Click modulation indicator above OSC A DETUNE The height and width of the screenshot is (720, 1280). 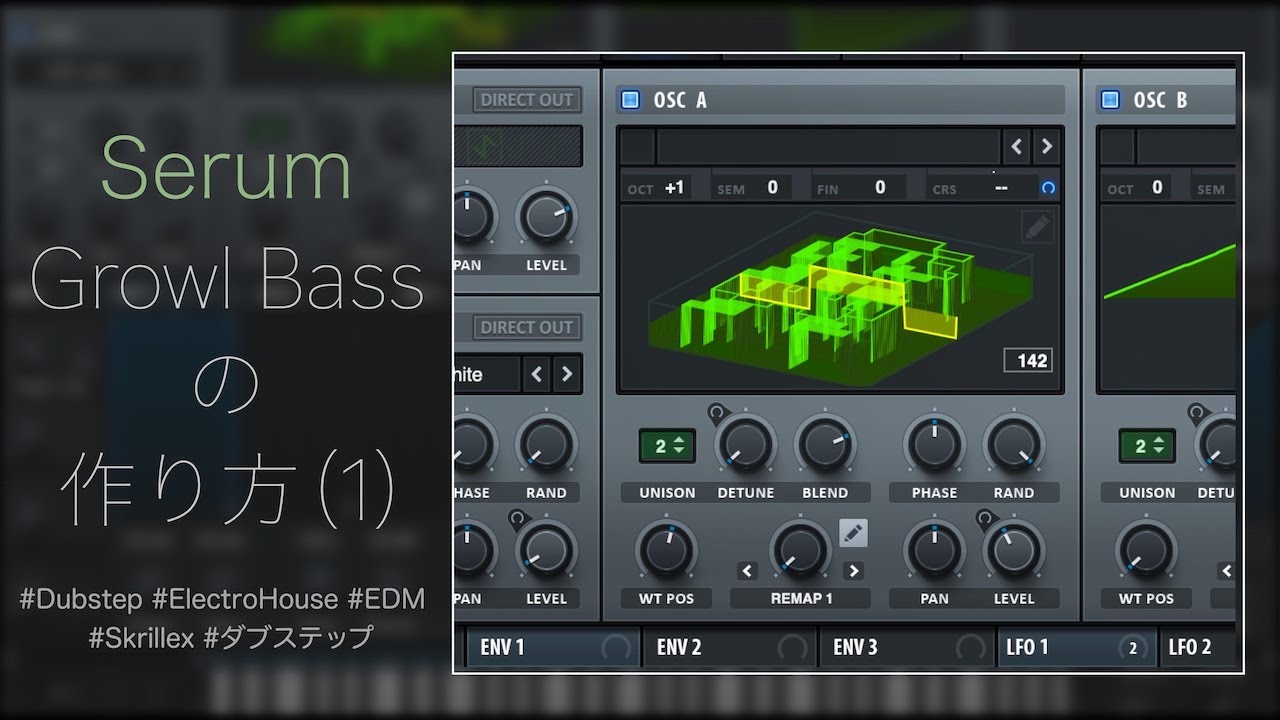[716, 412]
